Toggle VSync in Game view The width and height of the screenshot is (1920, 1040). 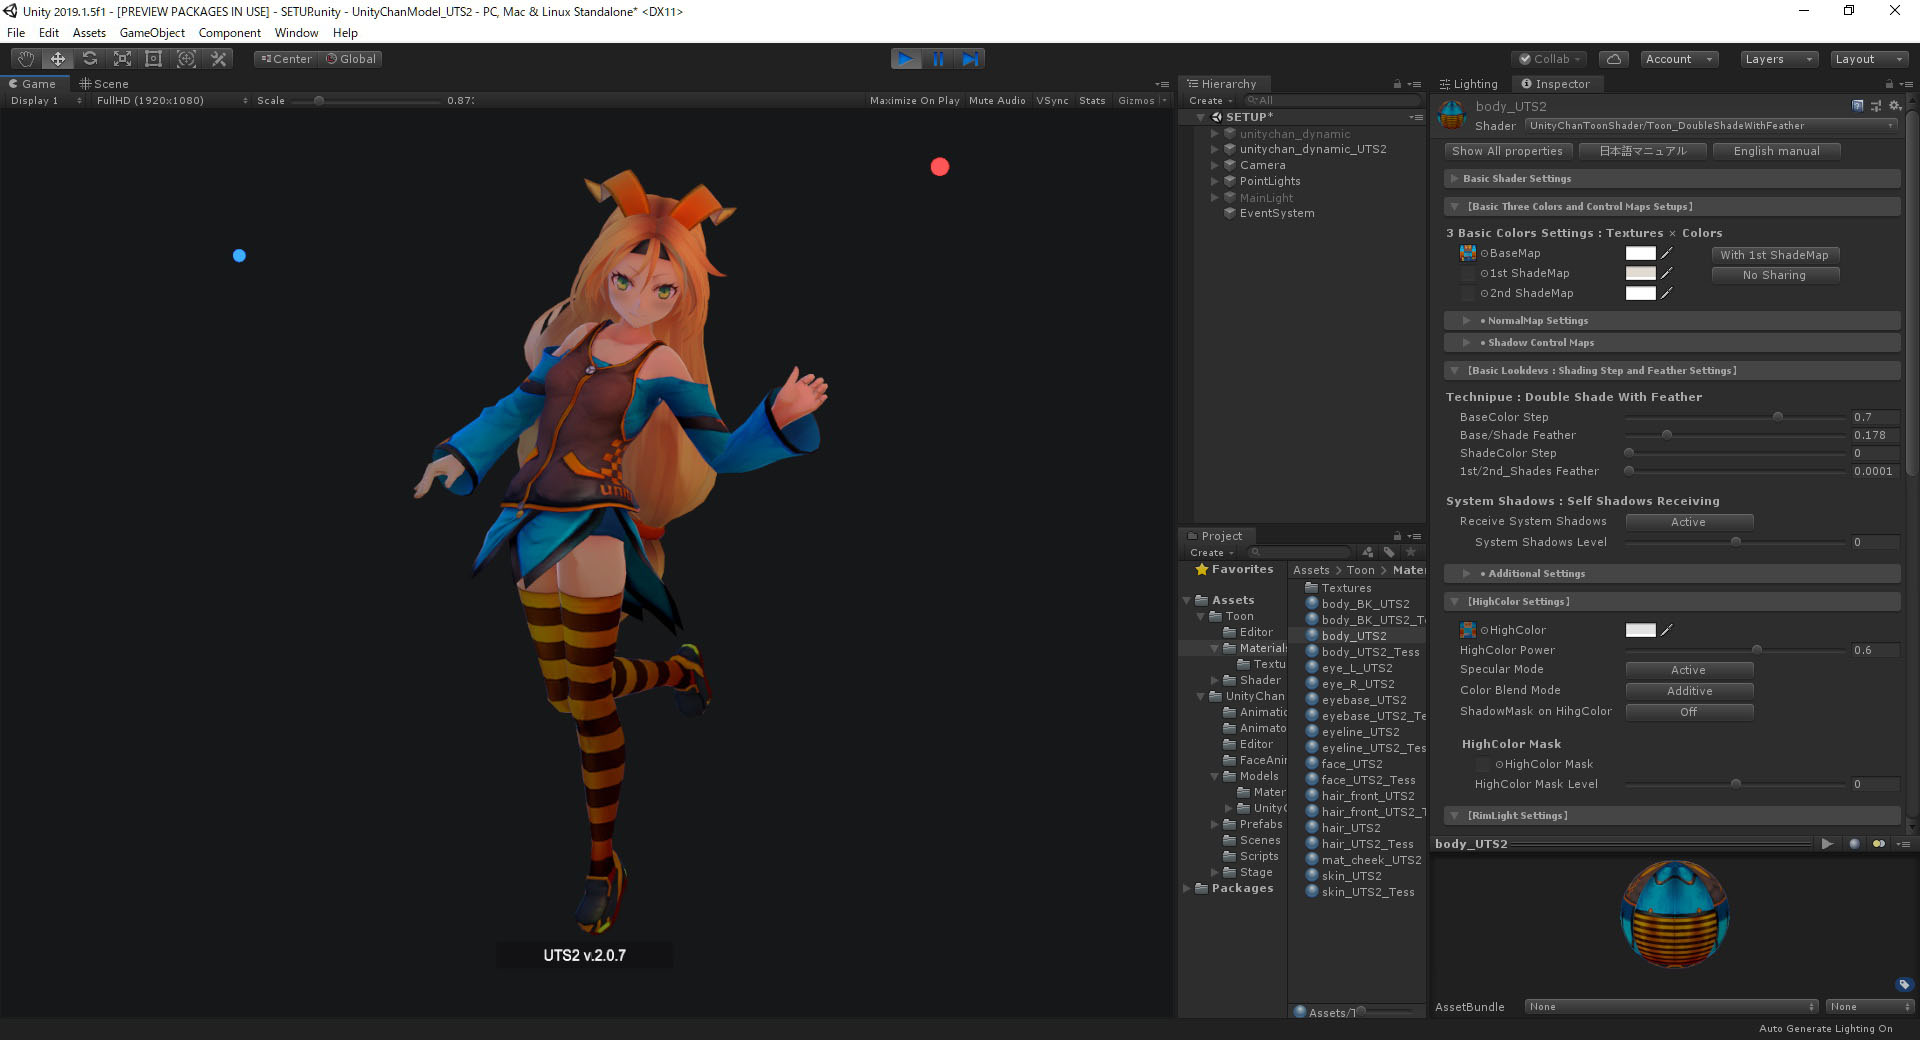coord(1052,101)
